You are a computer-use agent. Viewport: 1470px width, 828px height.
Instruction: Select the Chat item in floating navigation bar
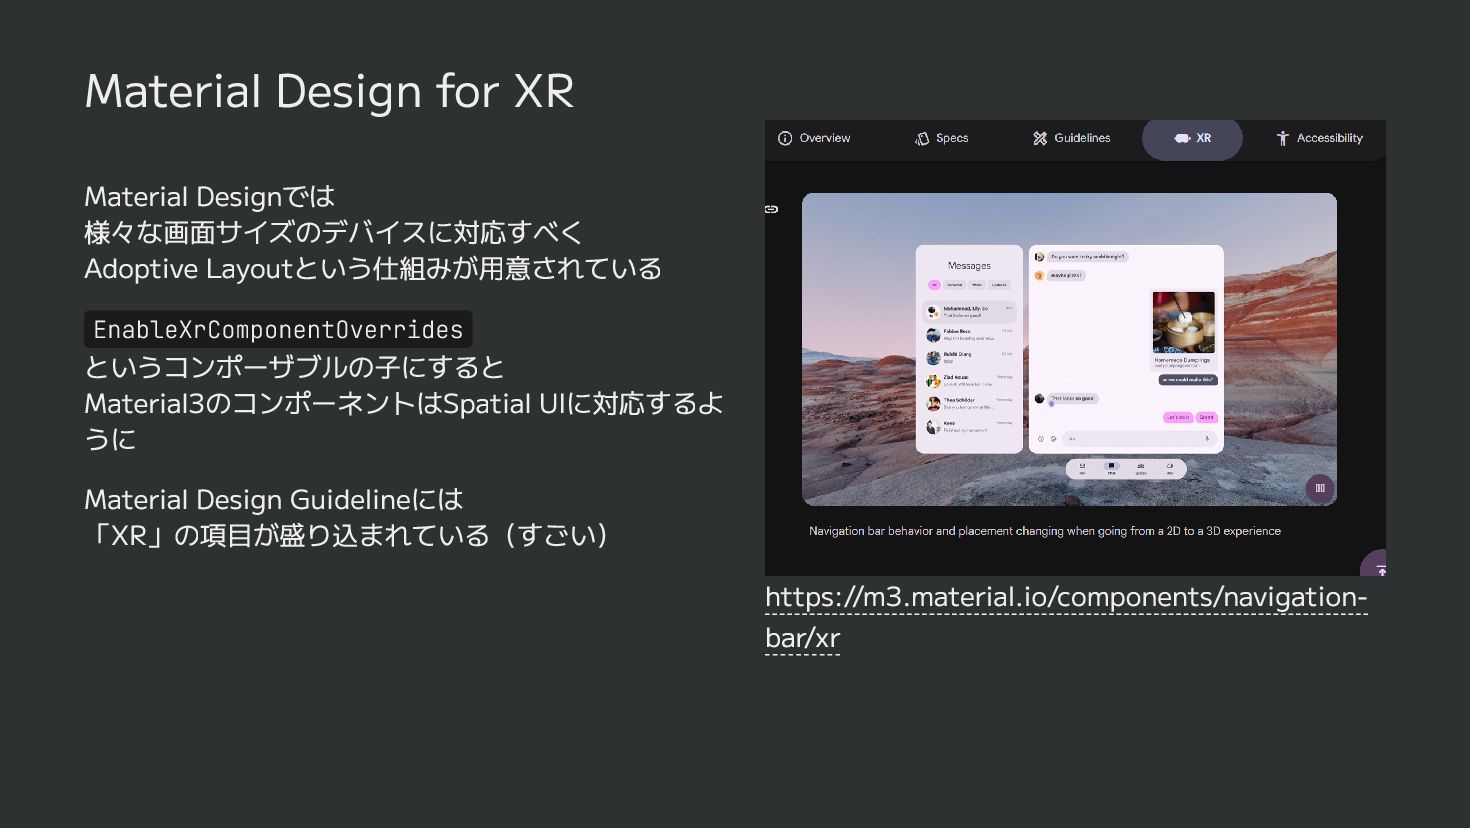1111,468
